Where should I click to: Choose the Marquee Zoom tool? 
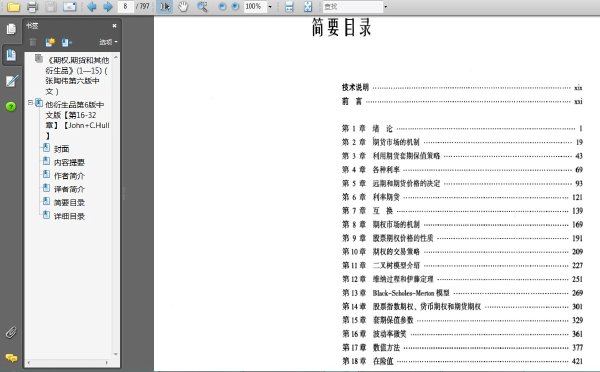click(x=202, y=7)
